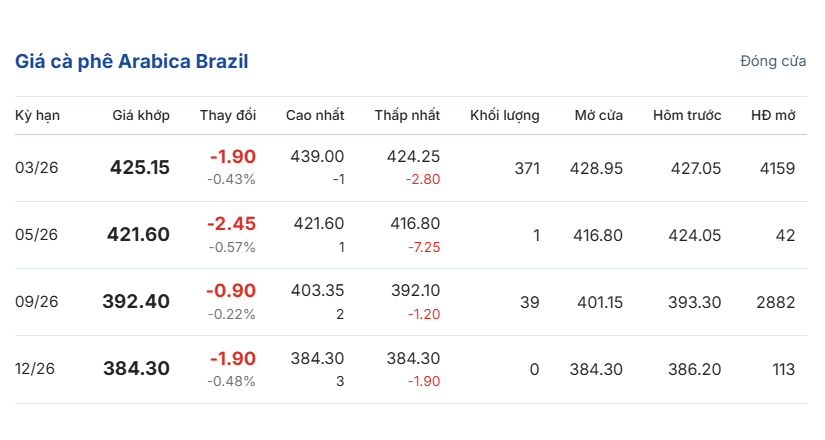
Task: Click the 'Giá khớp' column header
Action: [141, 115]
